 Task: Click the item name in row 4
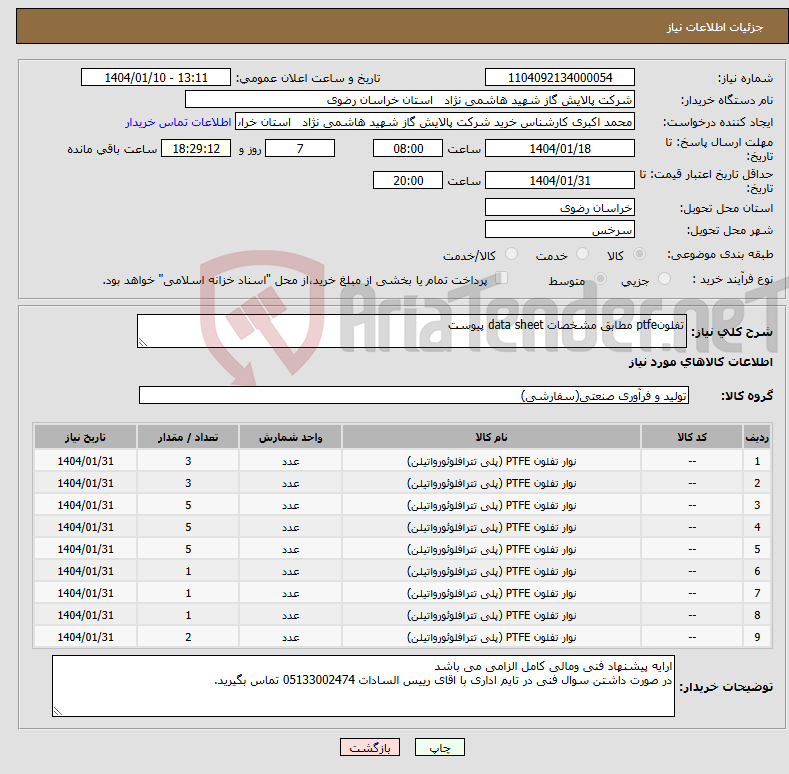pos(491,527)
